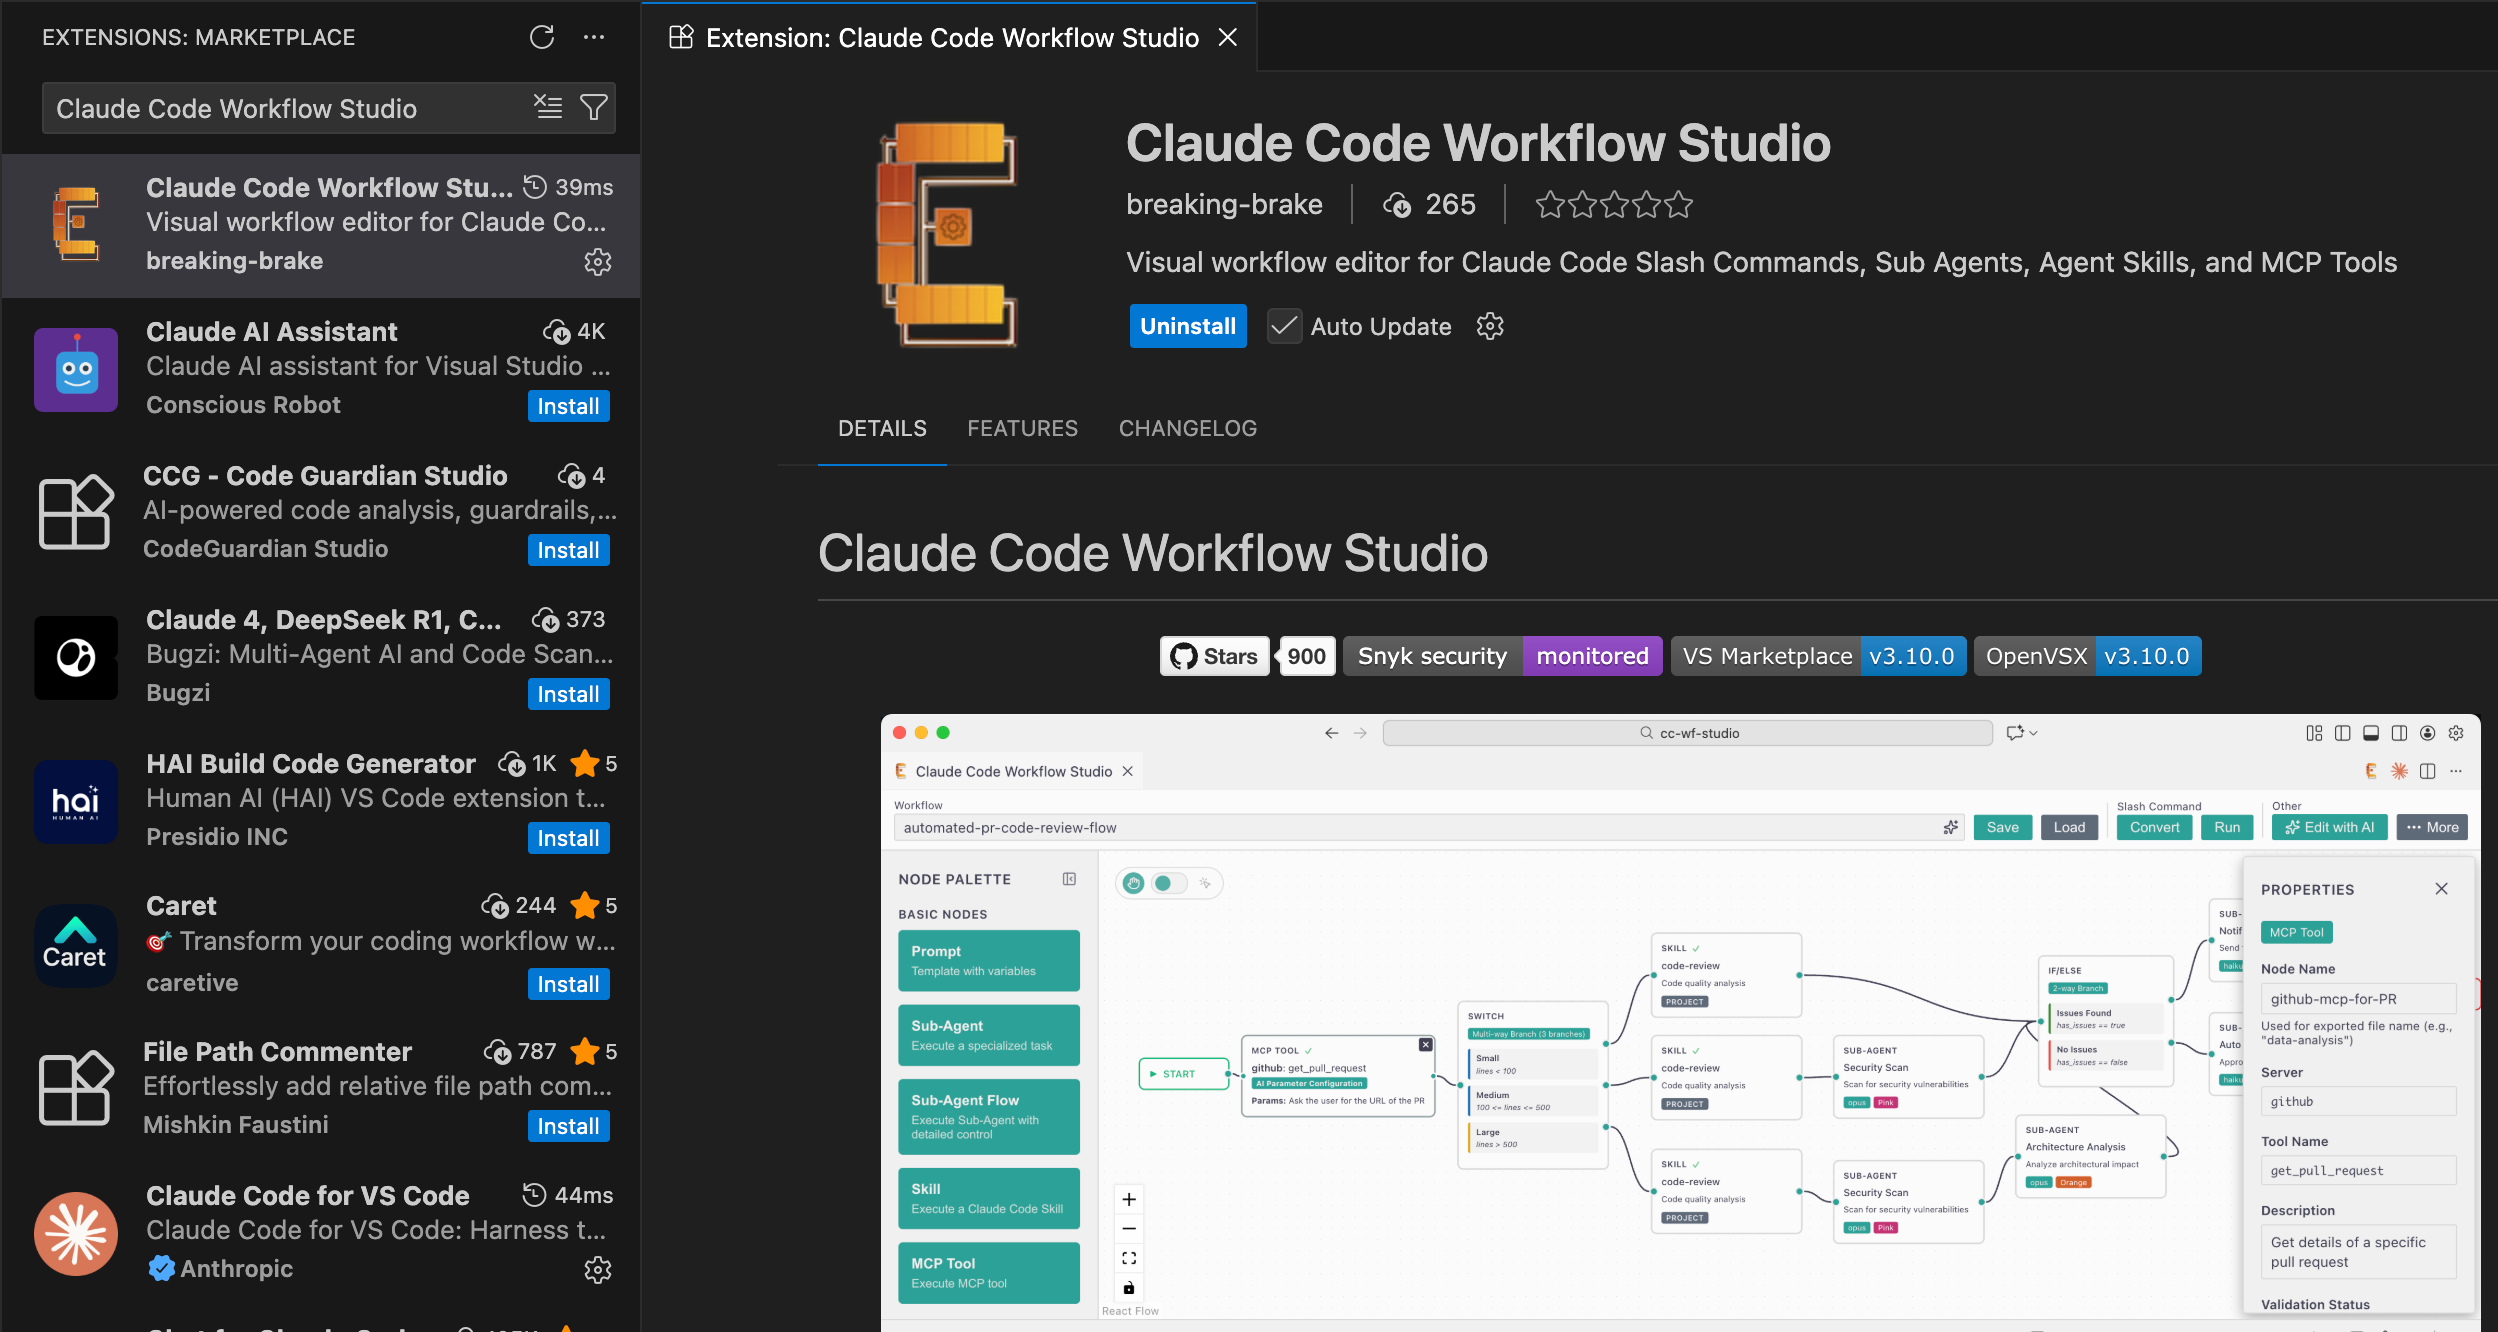
Task: Click the Pink model tag on the Security Scan node
Action: point(1886,1102)
